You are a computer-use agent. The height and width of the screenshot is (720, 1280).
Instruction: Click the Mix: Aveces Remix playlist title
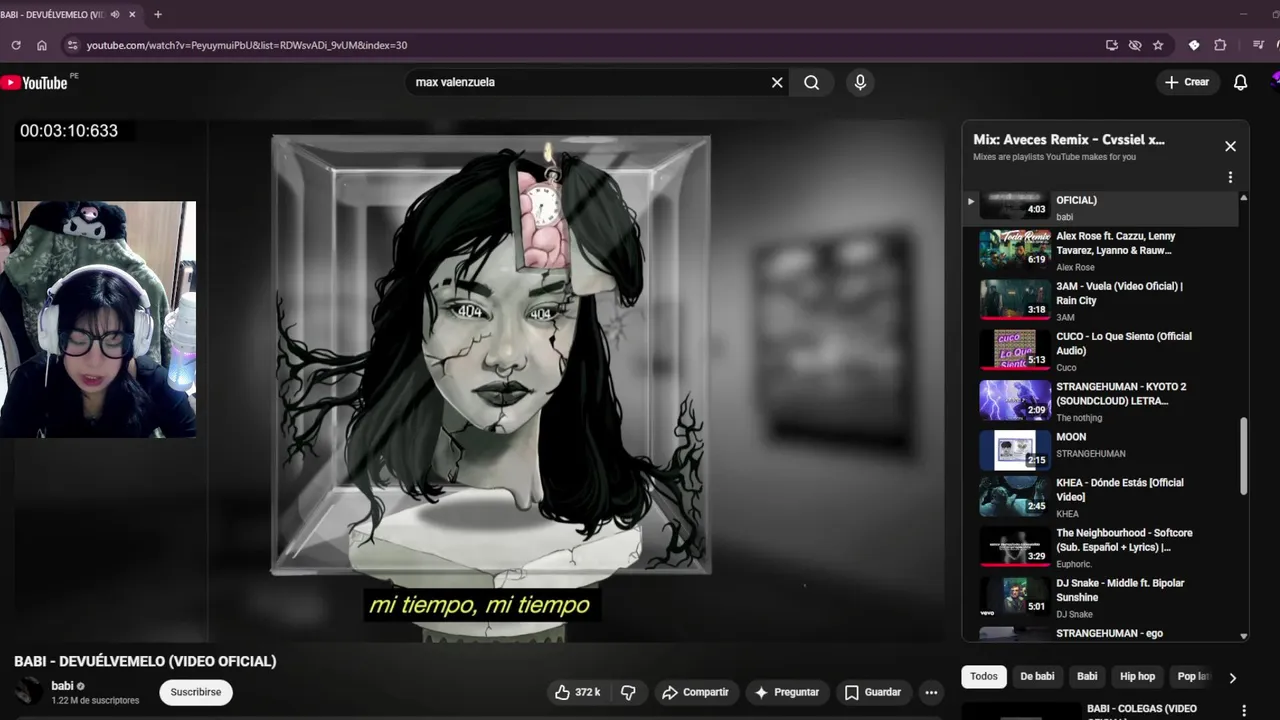point(1069,140)
